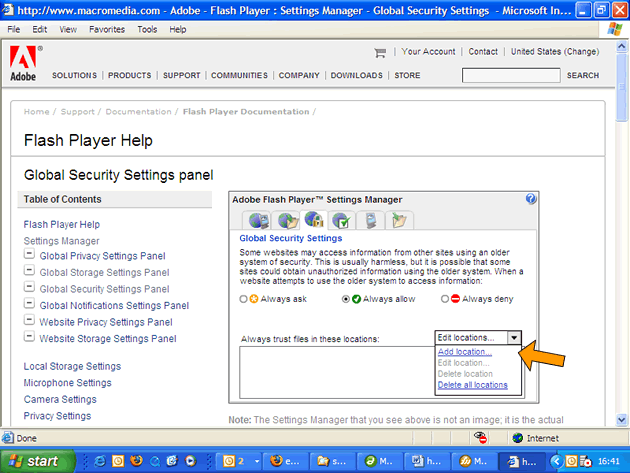Open the COMMUNITIES navigation item
Image resolution: width=630 pixels, height=473 pixels.
point(239,76)
